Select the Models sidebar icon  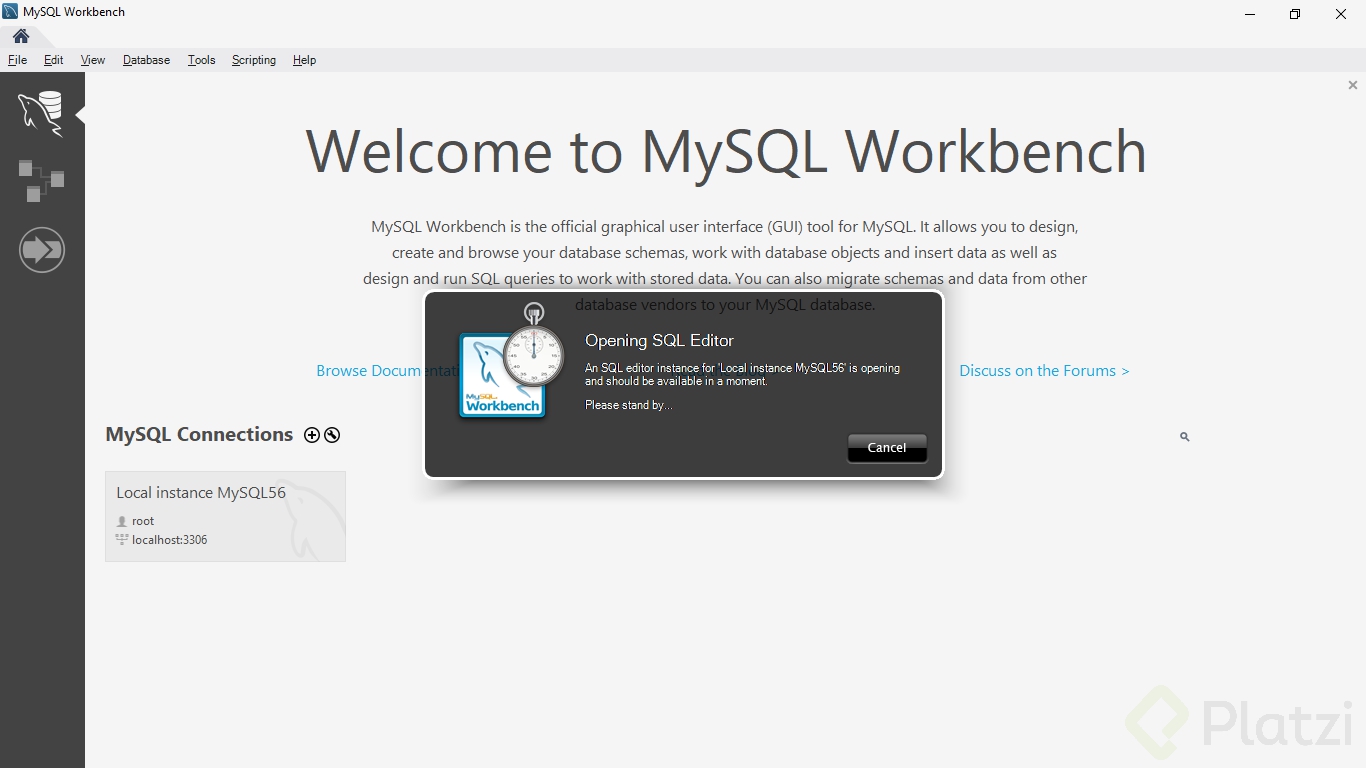tap(41, 181)
